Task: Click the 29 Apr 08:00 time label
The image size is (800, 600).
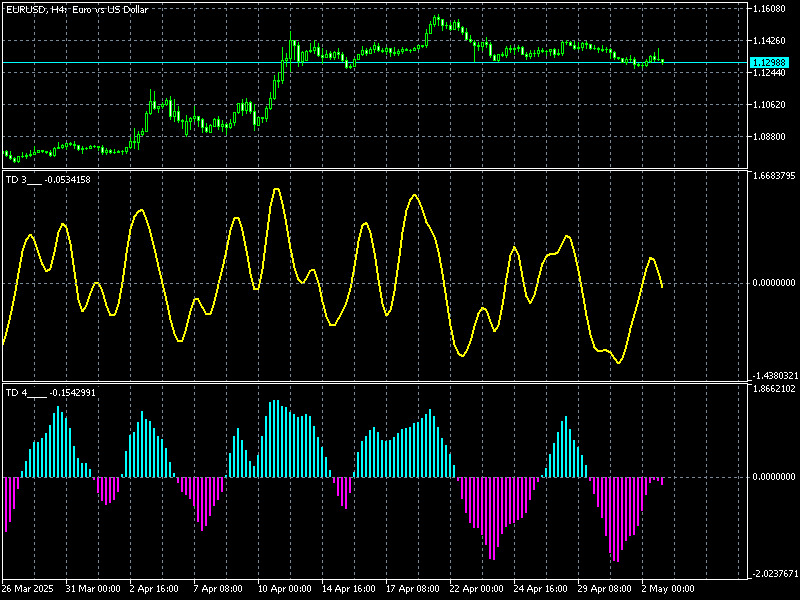Action: (605, 589)
